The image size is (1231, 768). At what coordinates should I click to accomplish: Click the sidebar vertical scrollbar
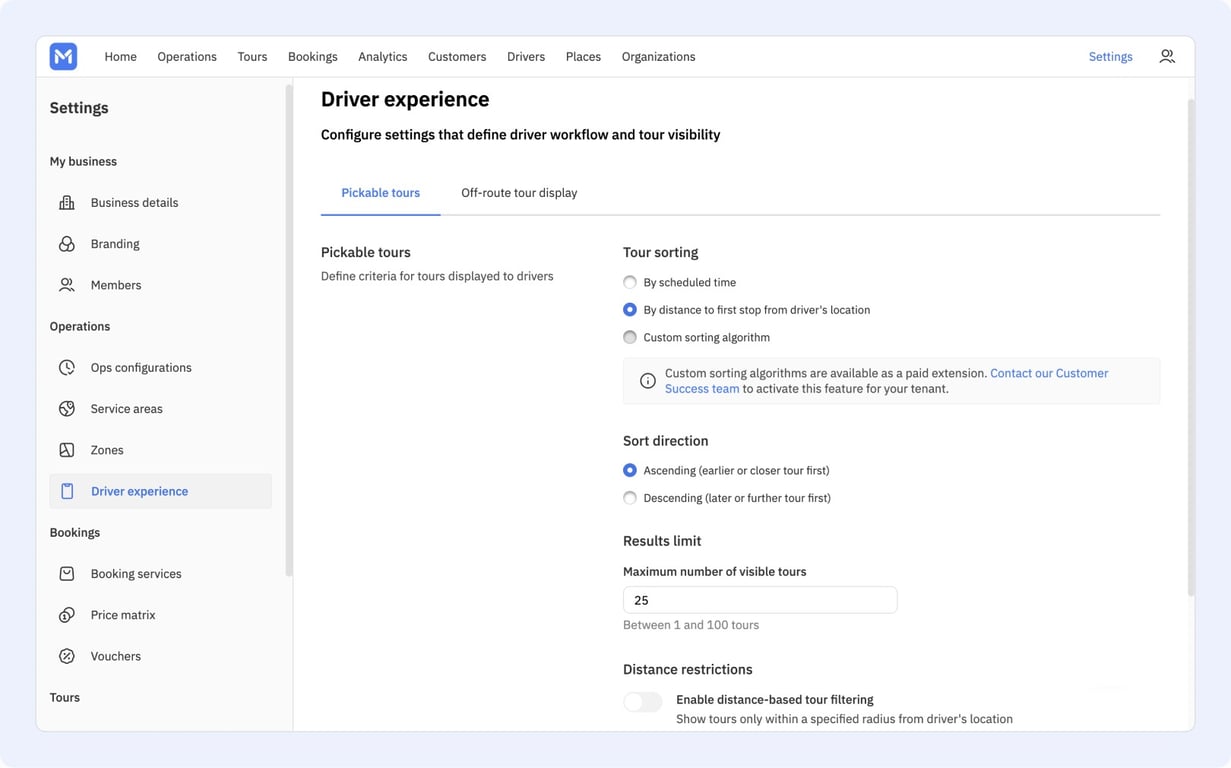(289, 330)
